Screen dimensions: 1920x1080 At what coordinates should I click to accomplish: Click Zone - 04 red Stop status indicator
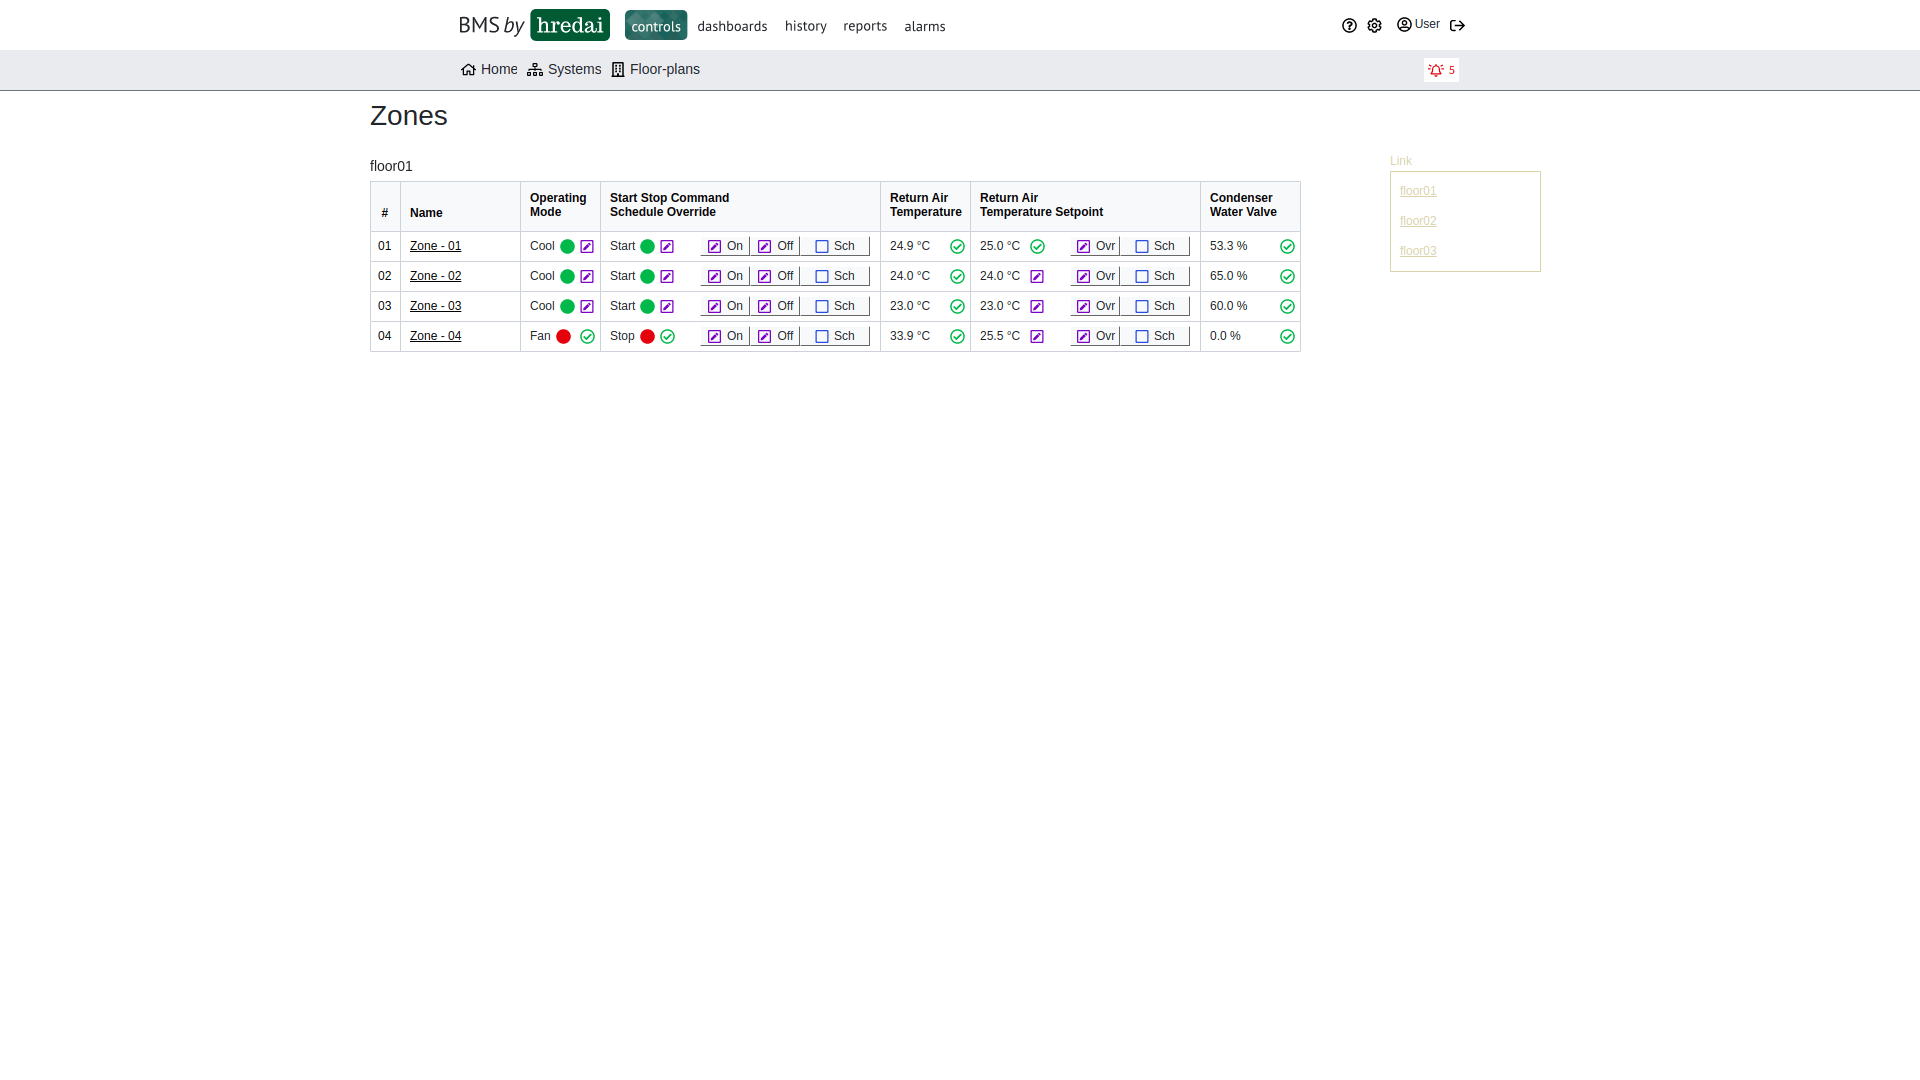(x=647, y=337)
